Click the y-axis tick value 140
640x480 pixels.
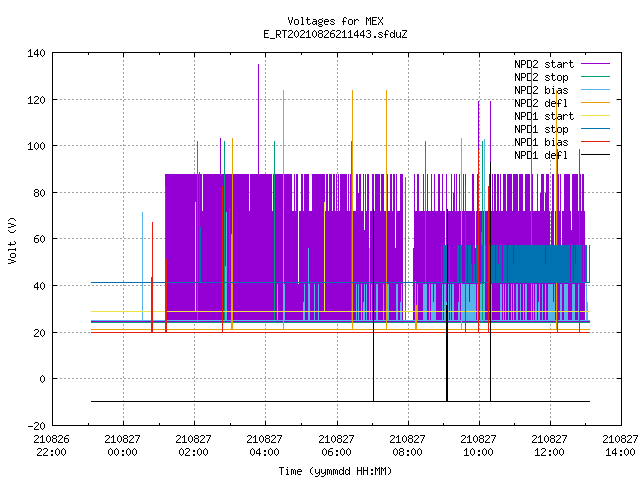36,53
